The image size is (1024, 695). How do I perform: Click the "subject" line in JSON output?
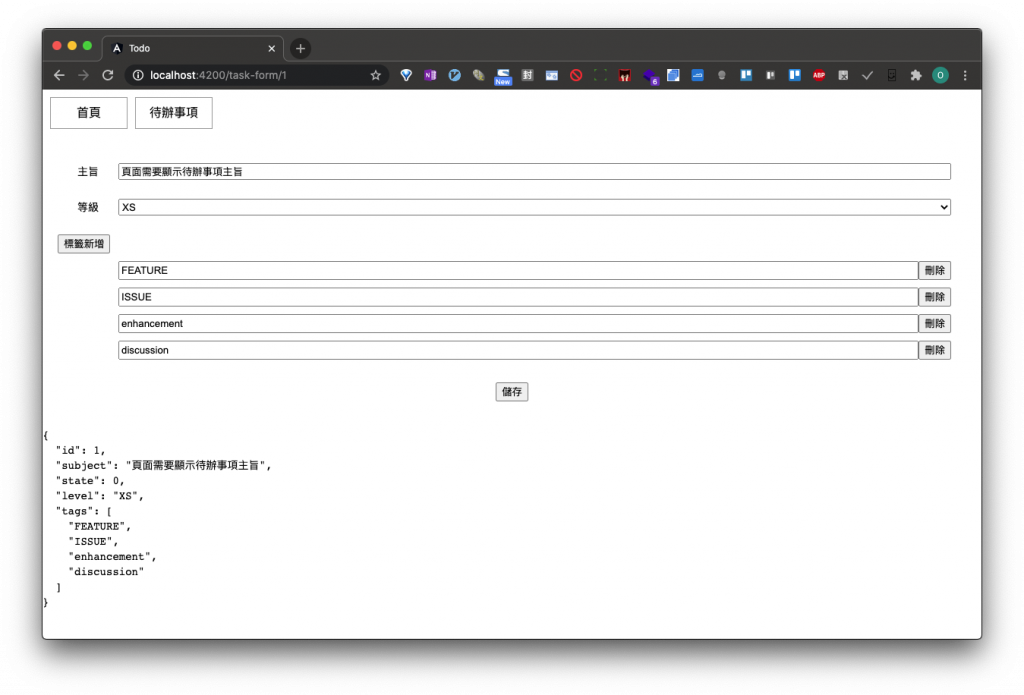point(163,466)
